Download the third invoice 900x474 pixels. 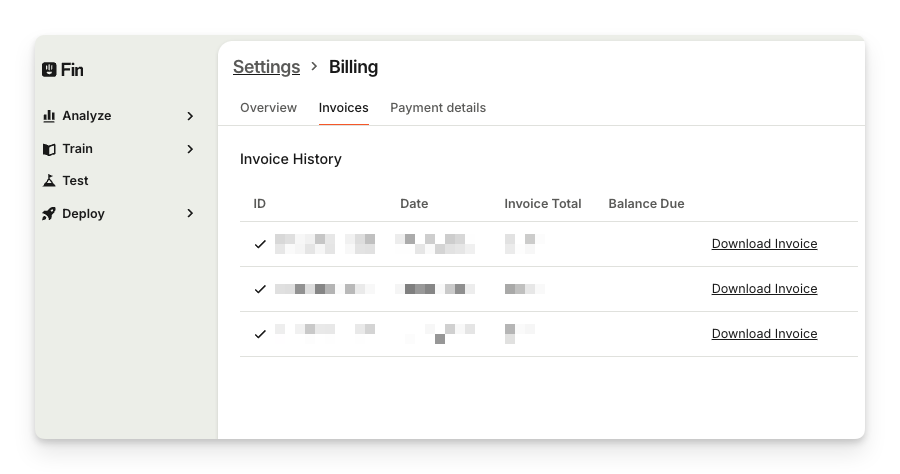[764, 334]
